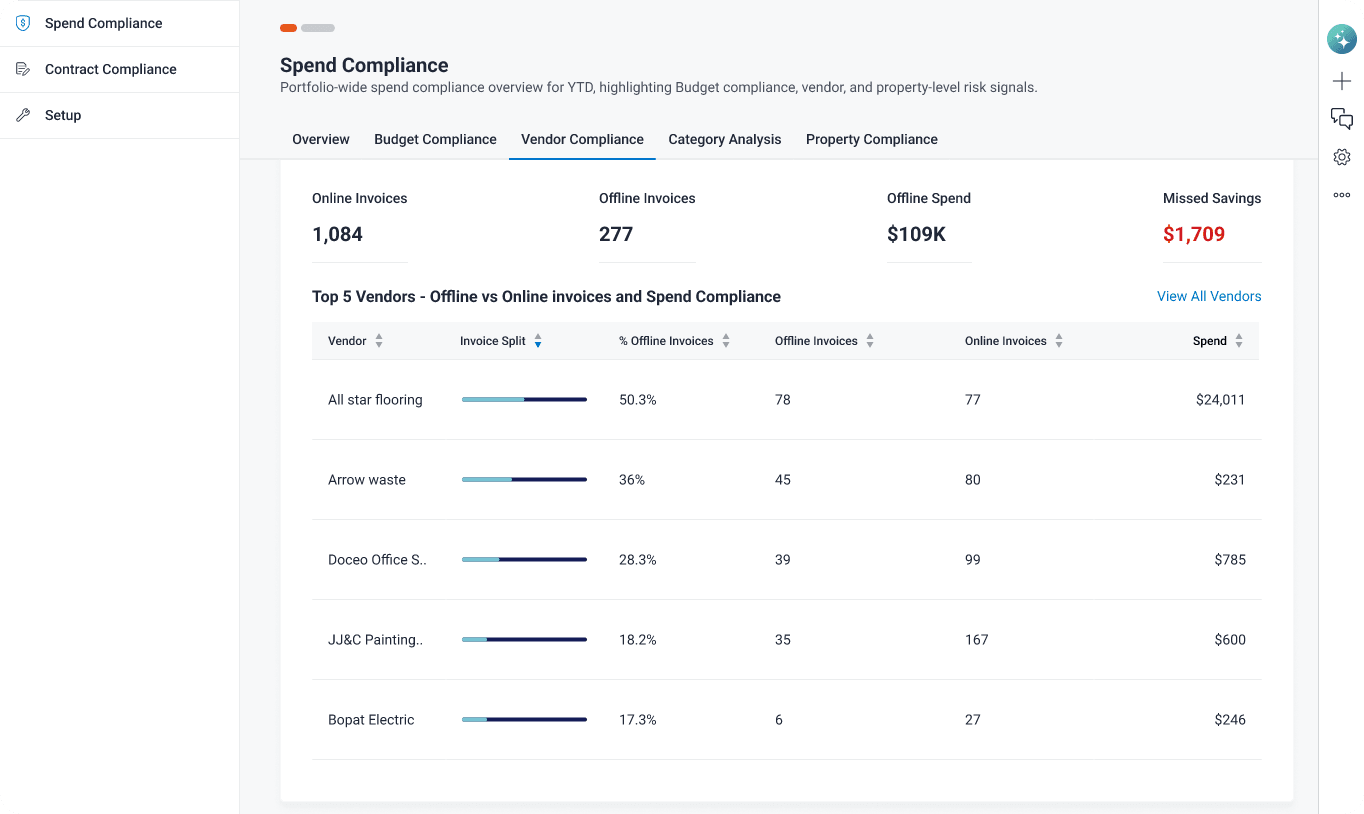
Task: Open the chat bubbles icon
Action: 1342,119
